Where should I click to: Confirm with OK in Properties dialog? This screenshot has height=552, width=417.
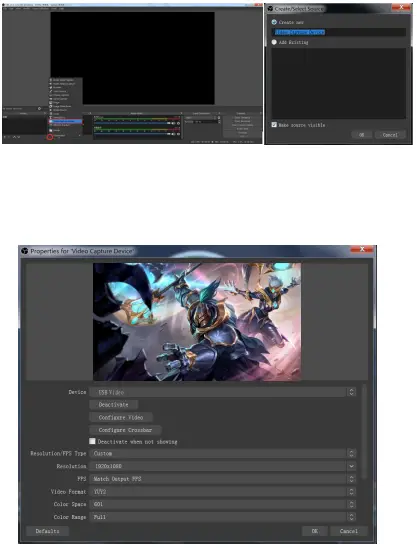[315, 531]
